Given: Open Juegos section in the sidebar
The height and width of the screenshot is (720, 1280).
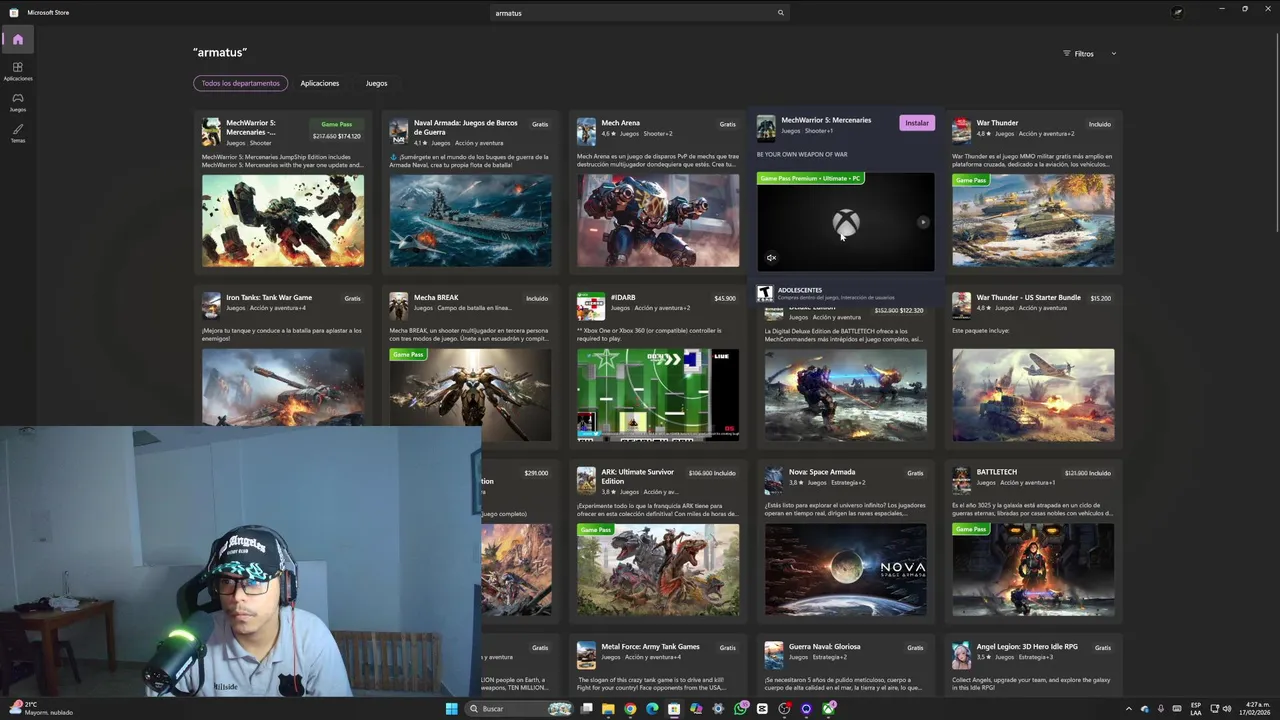Looking at the screenshot, I should pyautogui.click(x=17, y=102).
